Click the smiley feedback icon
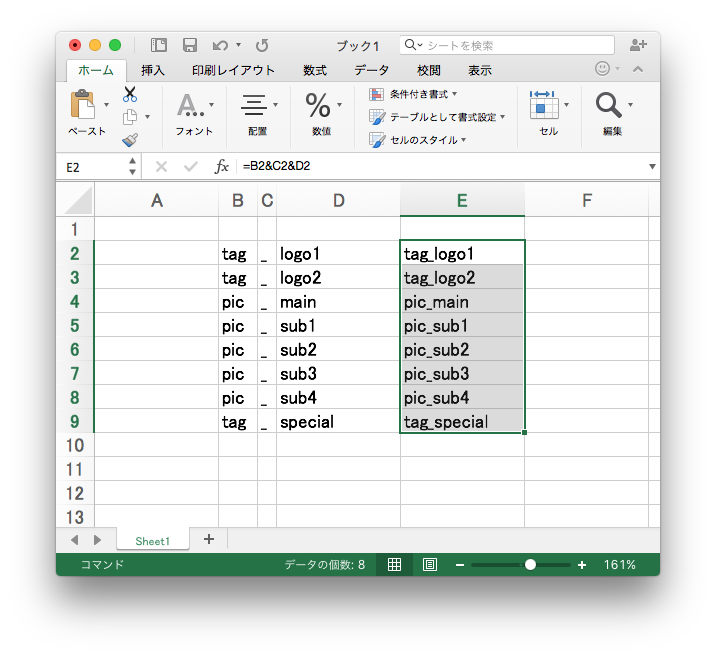The image size is (716, 656). tap(602, 69)
